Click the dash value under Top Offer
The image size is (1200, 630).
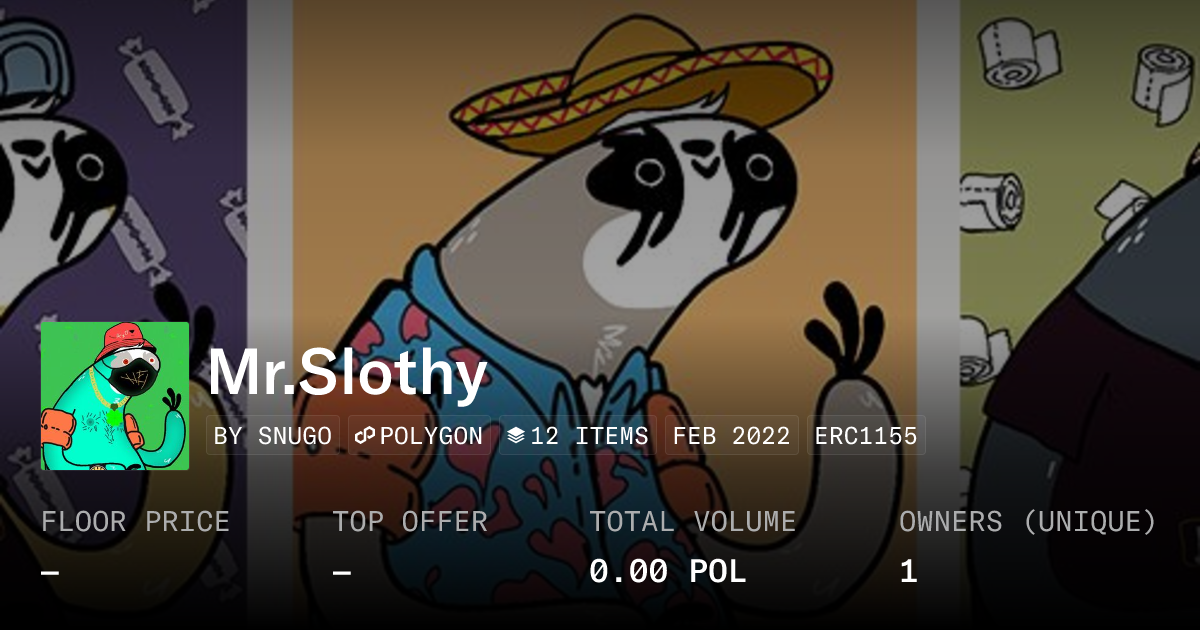pos(341,573)
